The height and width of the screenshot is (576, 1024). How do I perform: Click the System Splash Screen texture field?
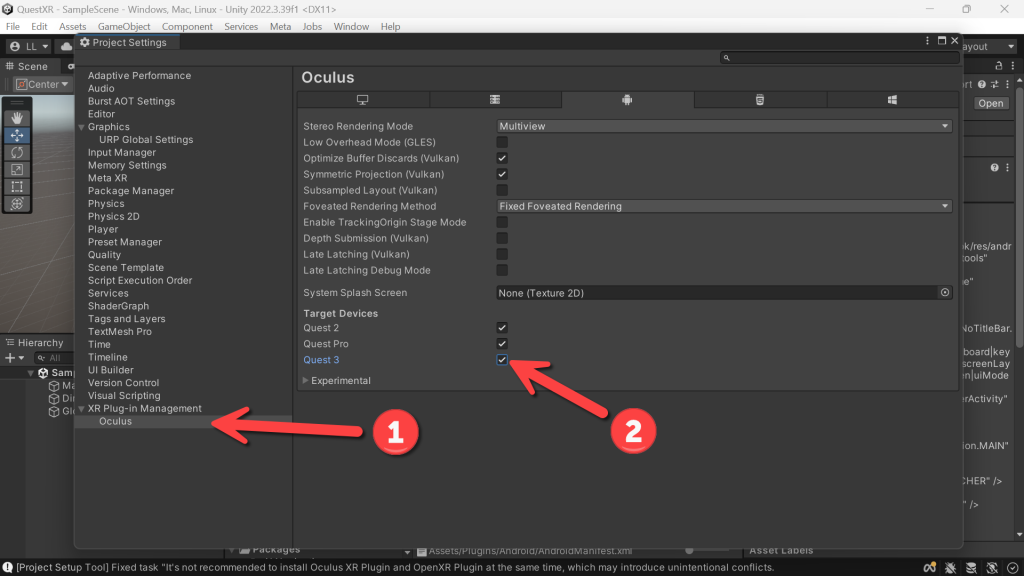717,293
